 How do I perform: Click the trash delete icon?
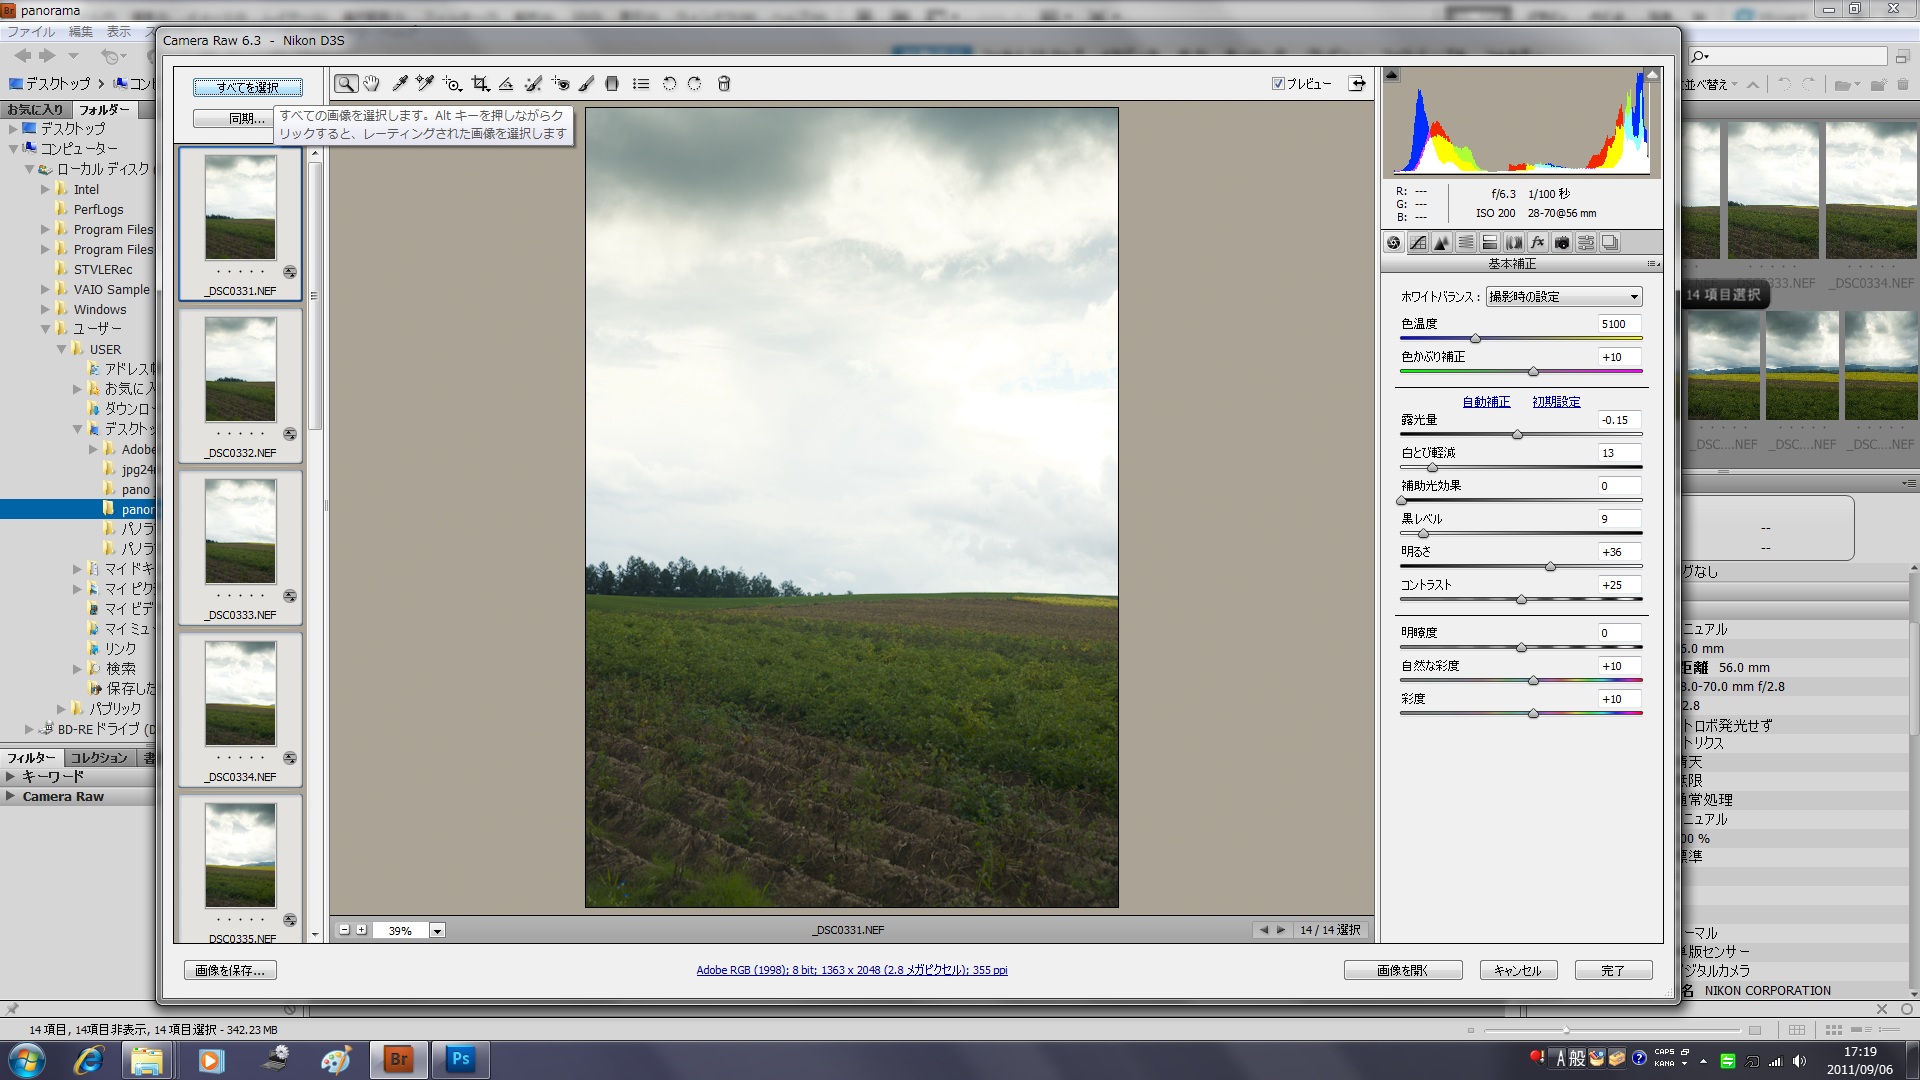click(x=724, y=84)
